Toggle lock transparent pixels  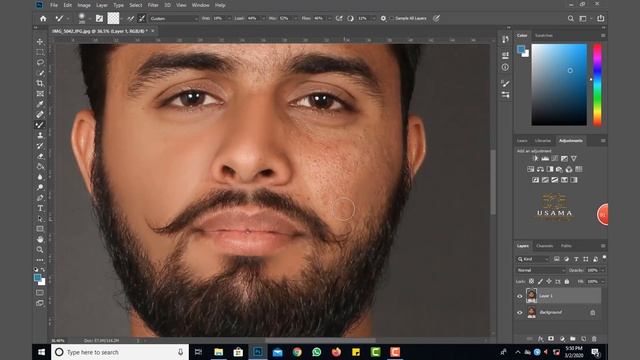pyautogui.click(x=531, y=281)
